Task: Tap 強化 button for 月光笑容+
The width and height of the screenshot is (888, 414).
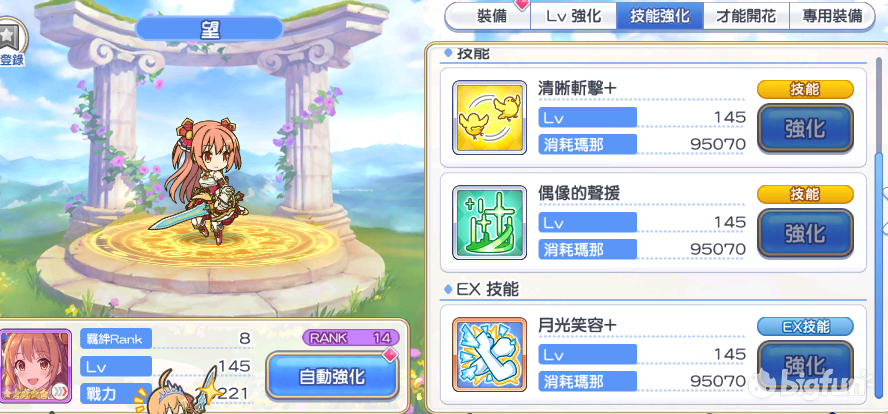Action: (x=805, y=364)
